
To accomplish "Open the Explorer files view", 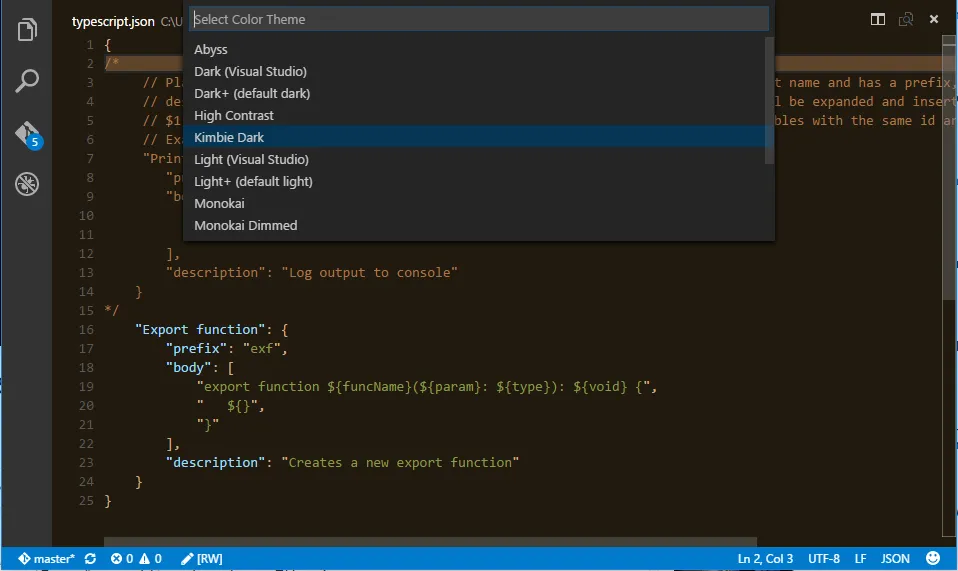I will tap(27, 29).
